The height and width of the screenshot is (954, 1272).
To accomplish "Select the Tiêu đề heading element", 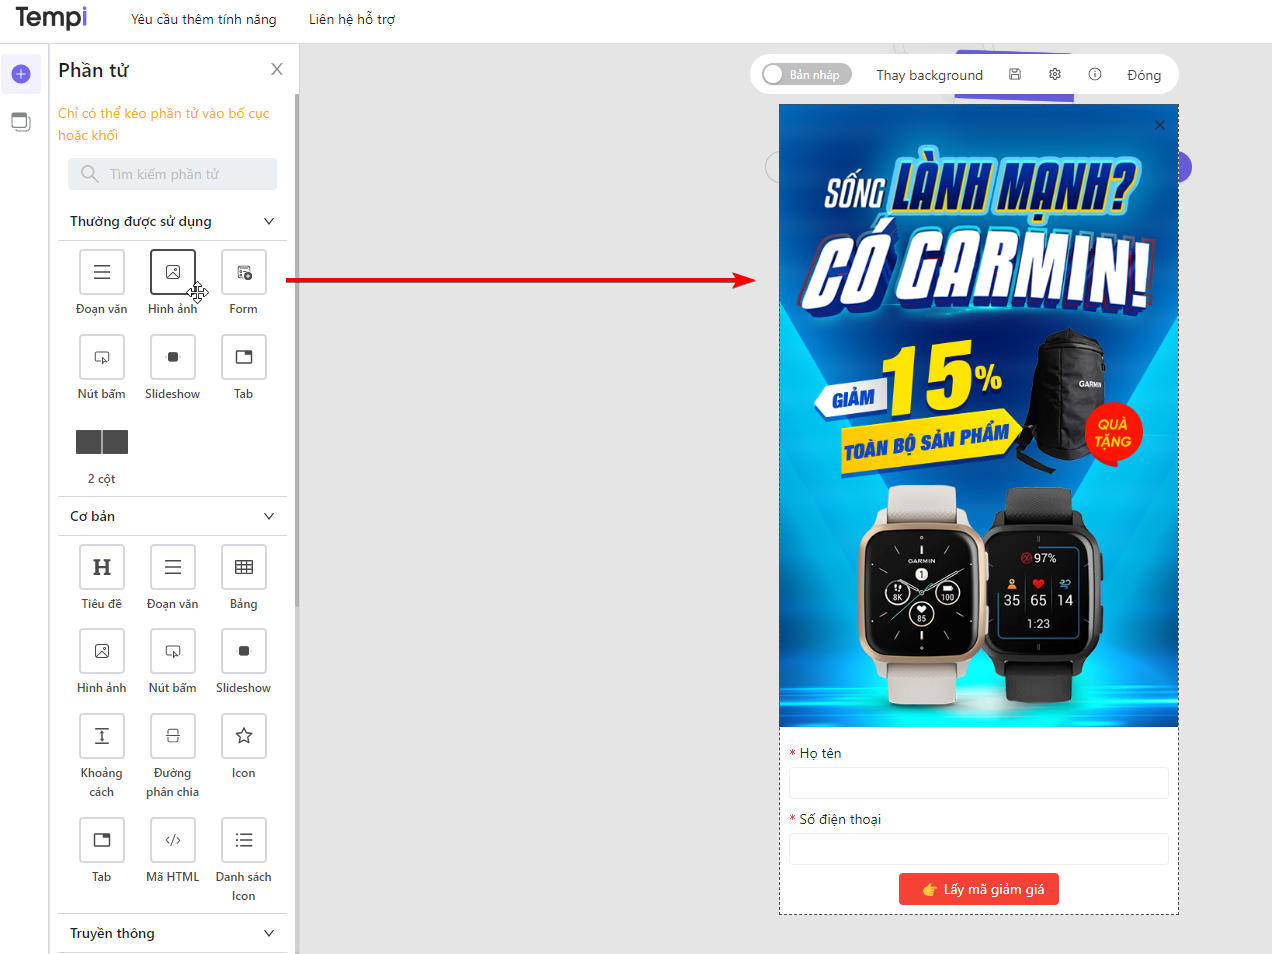I will tap(102, 567).
